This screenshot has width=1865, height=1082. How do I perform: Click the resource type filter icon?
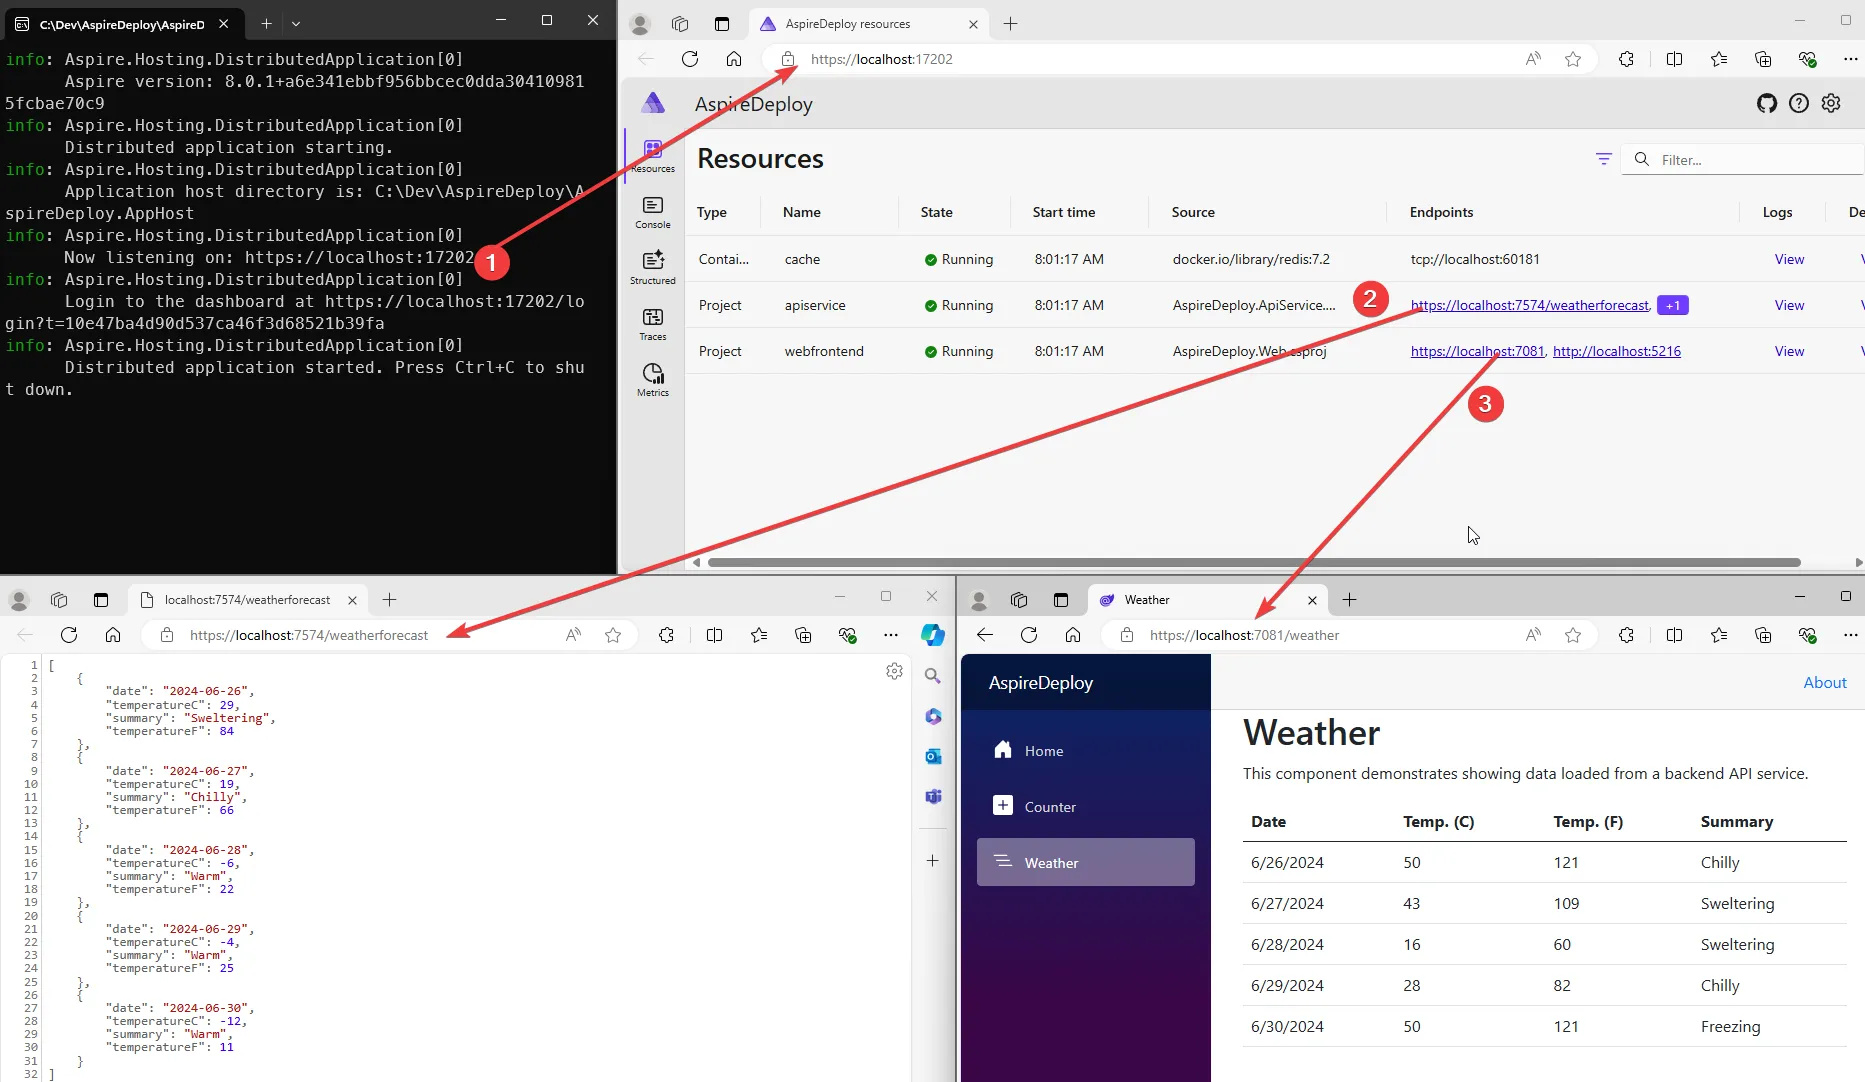point(1604,159)
